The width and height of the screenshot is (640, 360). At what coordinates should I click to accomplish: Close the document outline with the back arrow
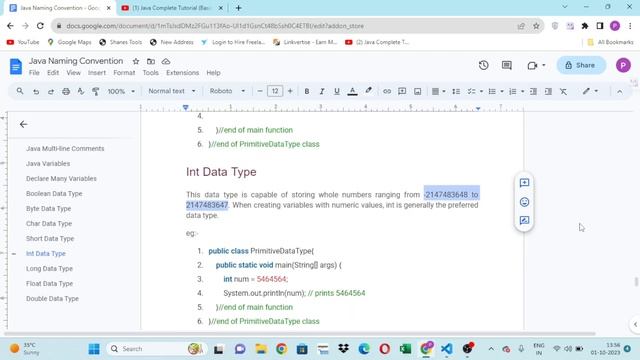pos(24,124)
